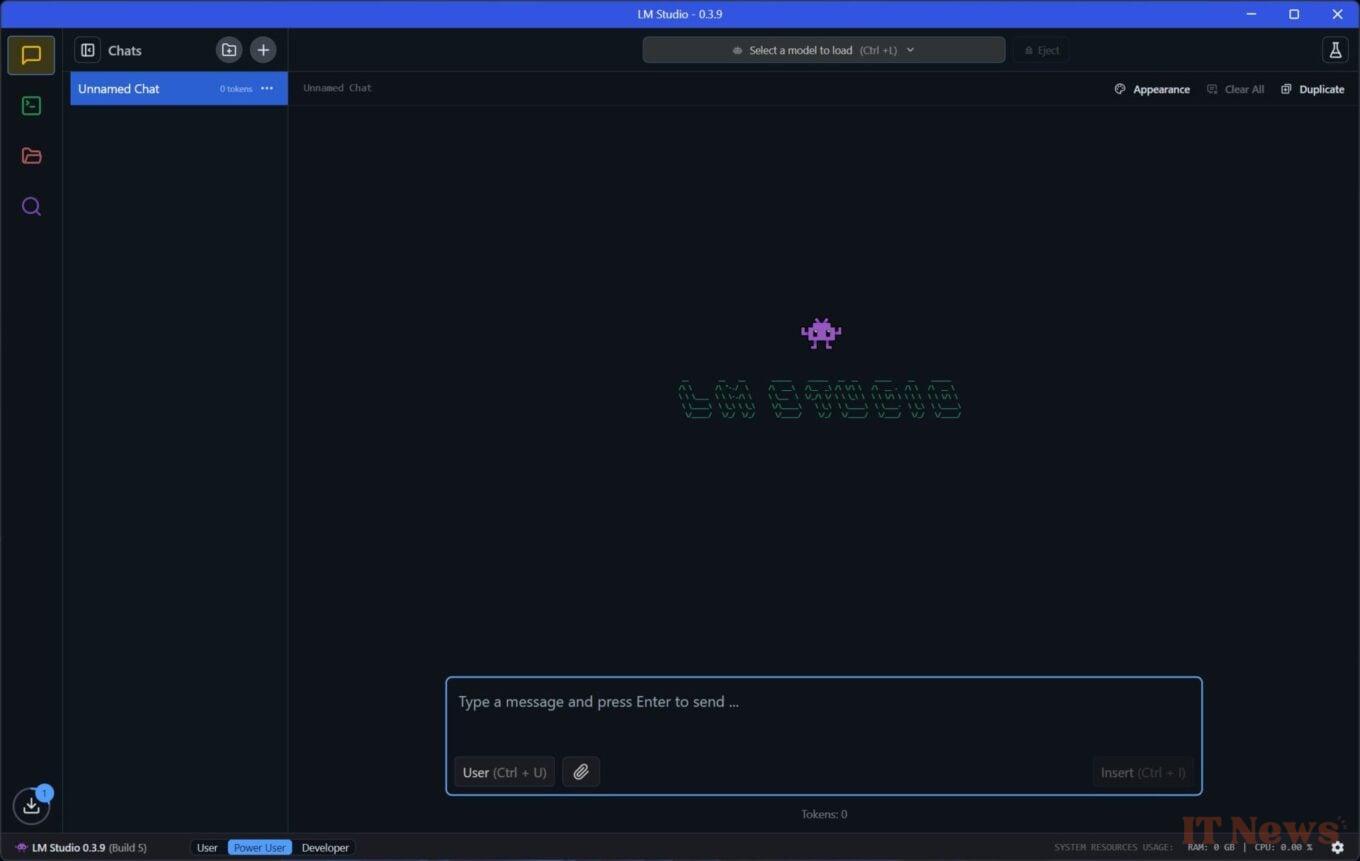Open Unnamed Chat three-dot options menu
The width and height of the screenshot is (1360, 861).
tap(267, 89)
